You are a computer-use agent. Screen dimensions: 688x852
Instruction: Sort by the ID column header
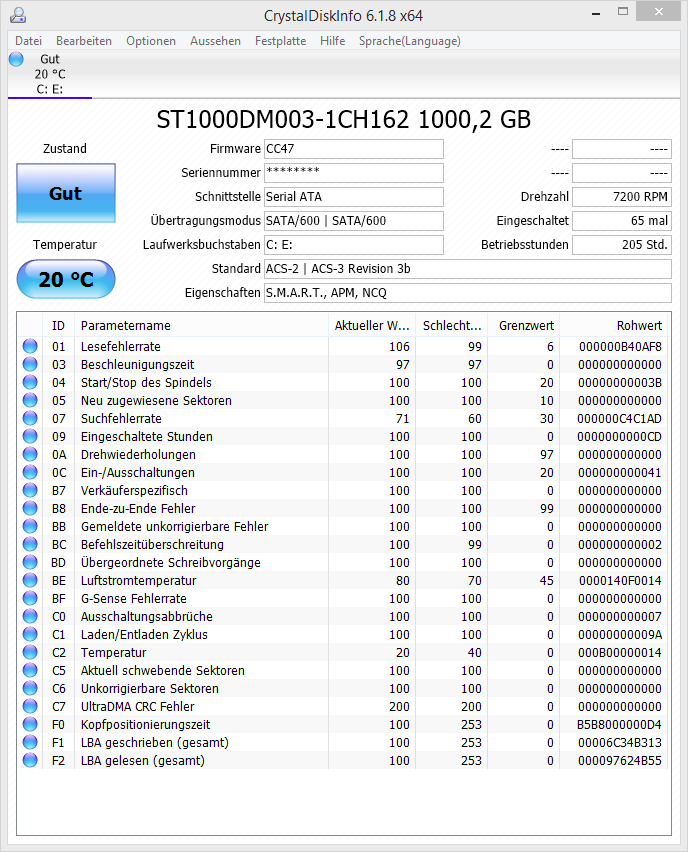tap(58, 325)
